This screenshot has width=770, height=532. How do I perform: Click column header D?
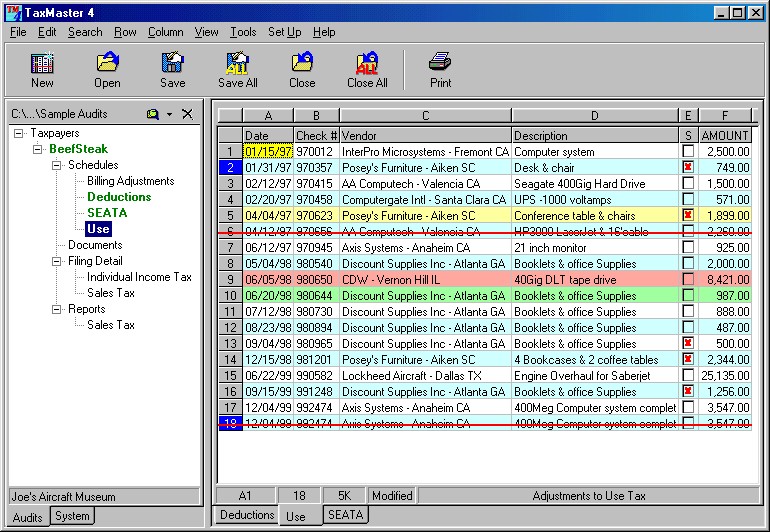(x=595, y=115)
